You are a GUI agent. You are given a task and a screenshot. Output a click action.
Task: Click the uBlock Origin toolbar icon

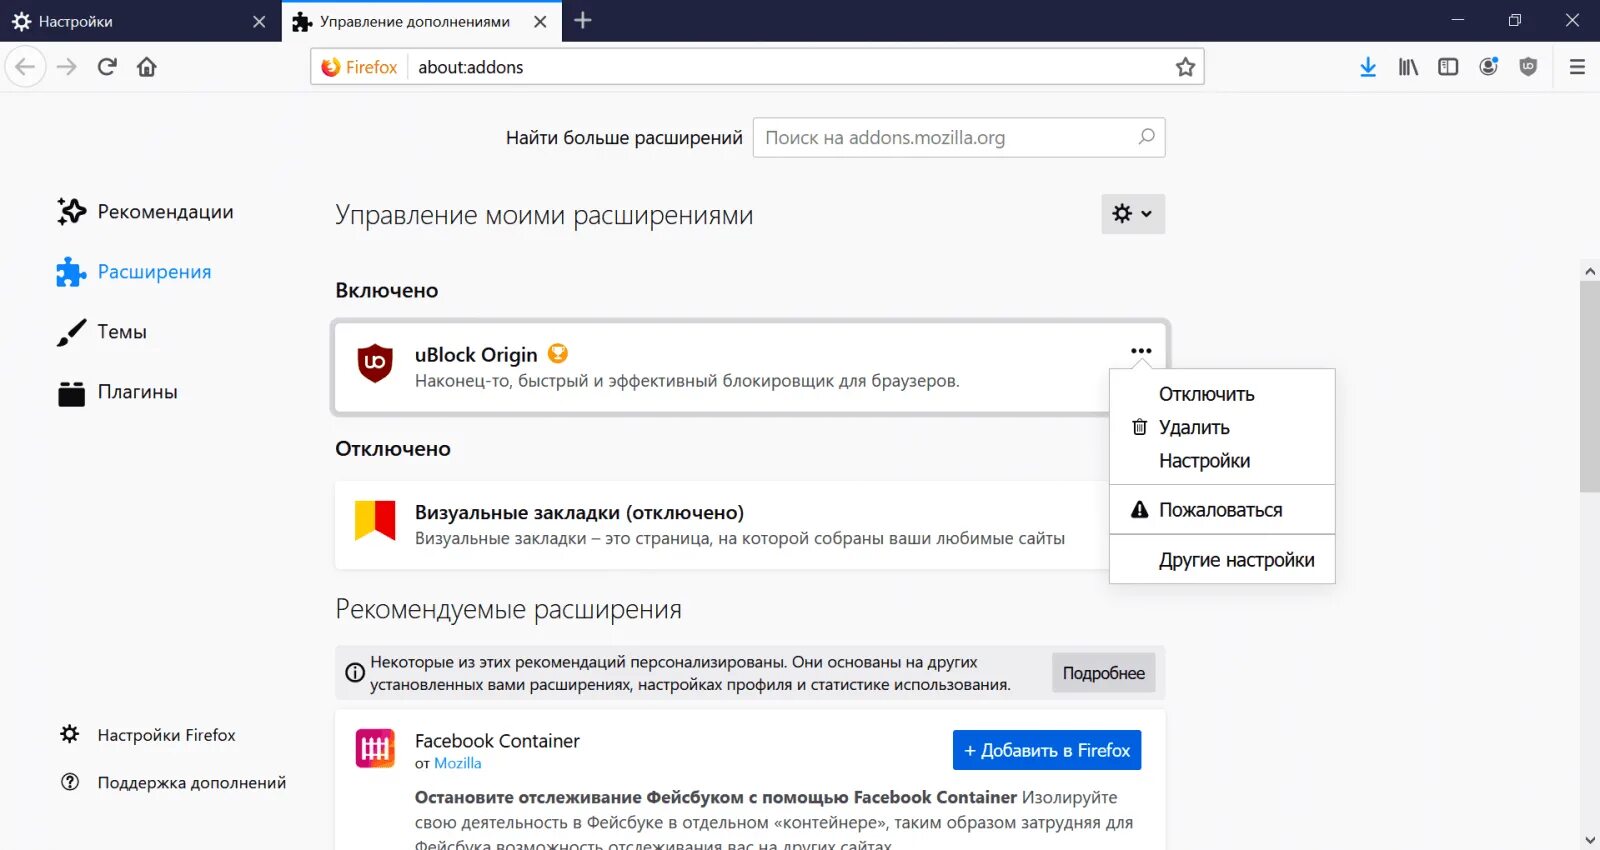[x=1528, y=67]
